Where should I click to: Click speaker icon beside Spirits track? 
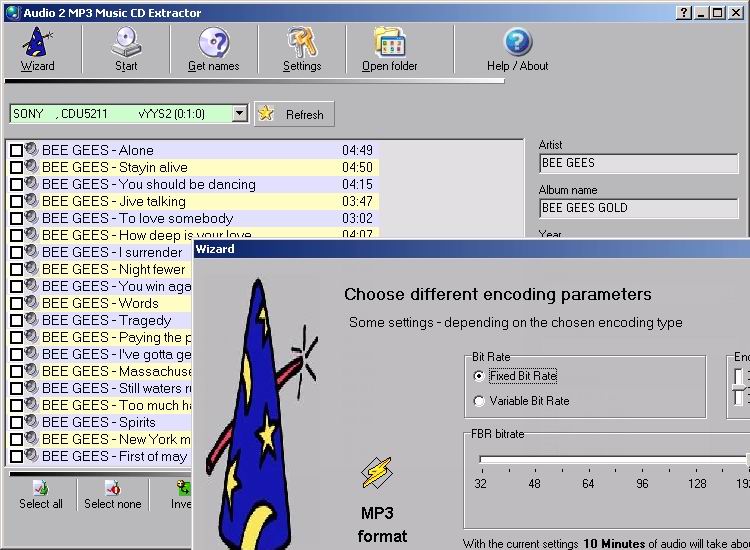click(x=31, y=421)
